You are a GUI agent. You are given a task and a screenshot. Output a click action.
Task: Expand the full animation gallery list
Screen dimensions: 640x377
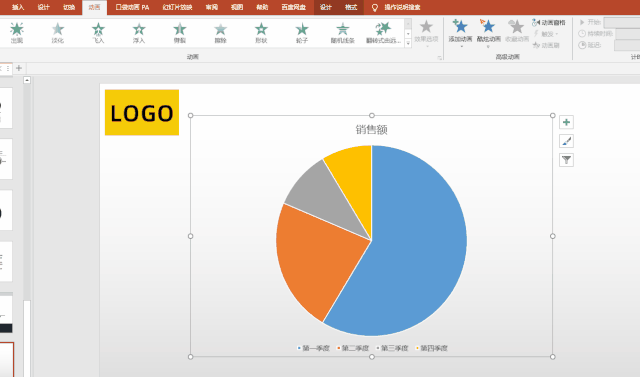[x=408, y=43]
